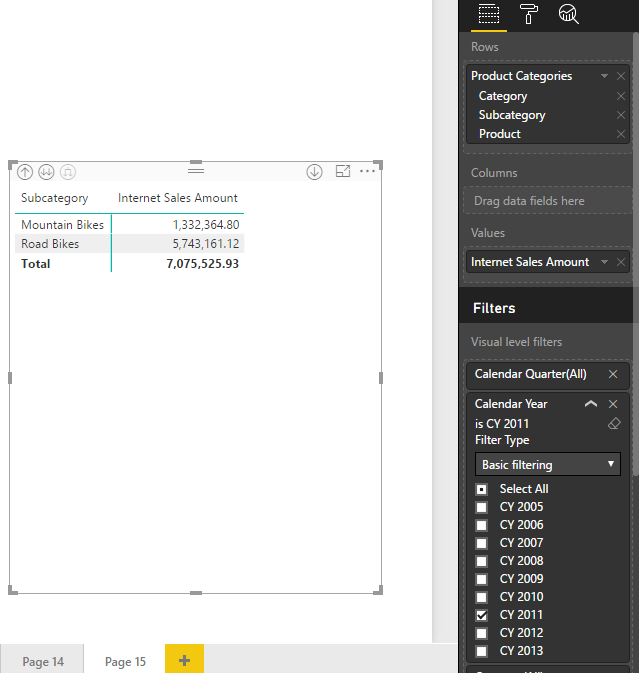The width and height of the screenshot is (639, 673).
Task: Open Filter Type Basic filtering dropdown
Action: (548, 464)
